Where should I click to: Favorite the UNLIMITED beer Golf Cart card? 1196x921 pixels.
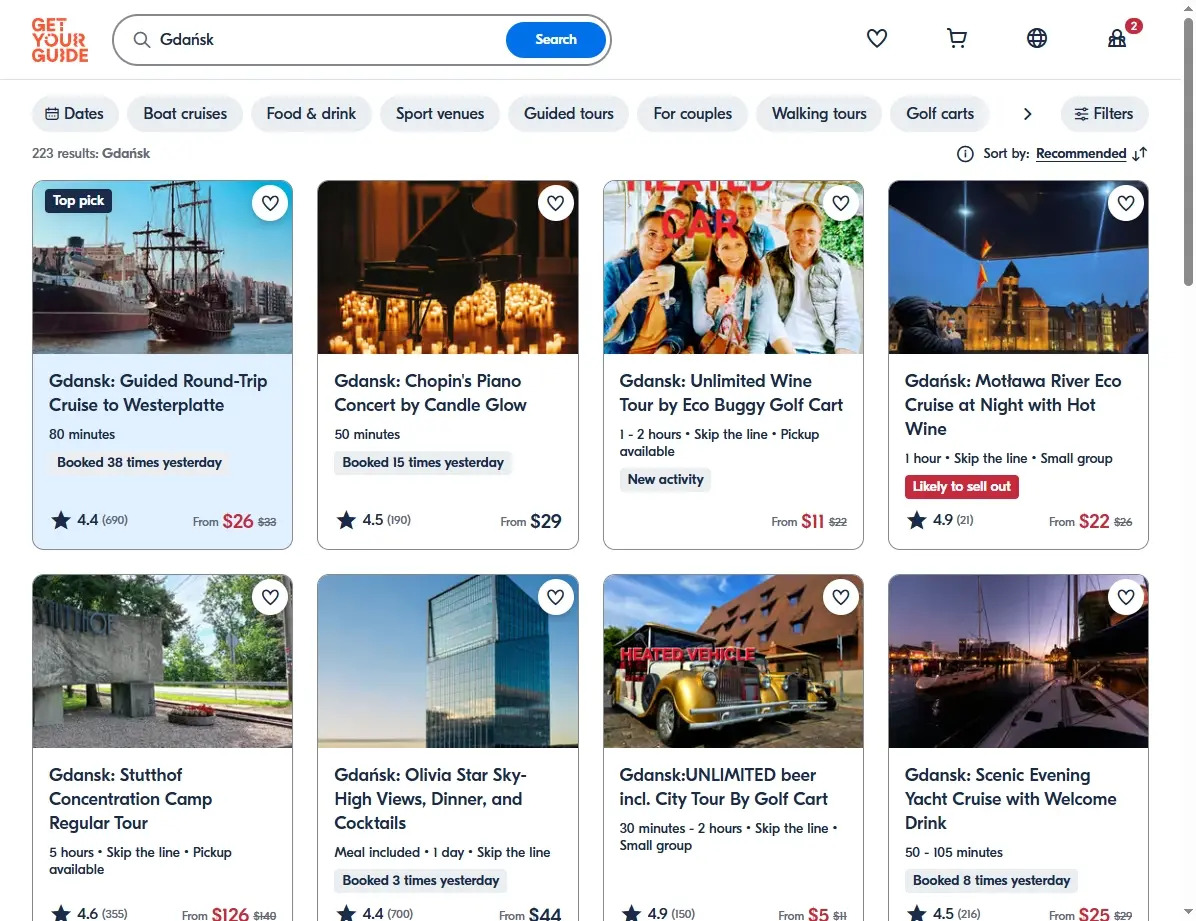(x=841, y=597)
